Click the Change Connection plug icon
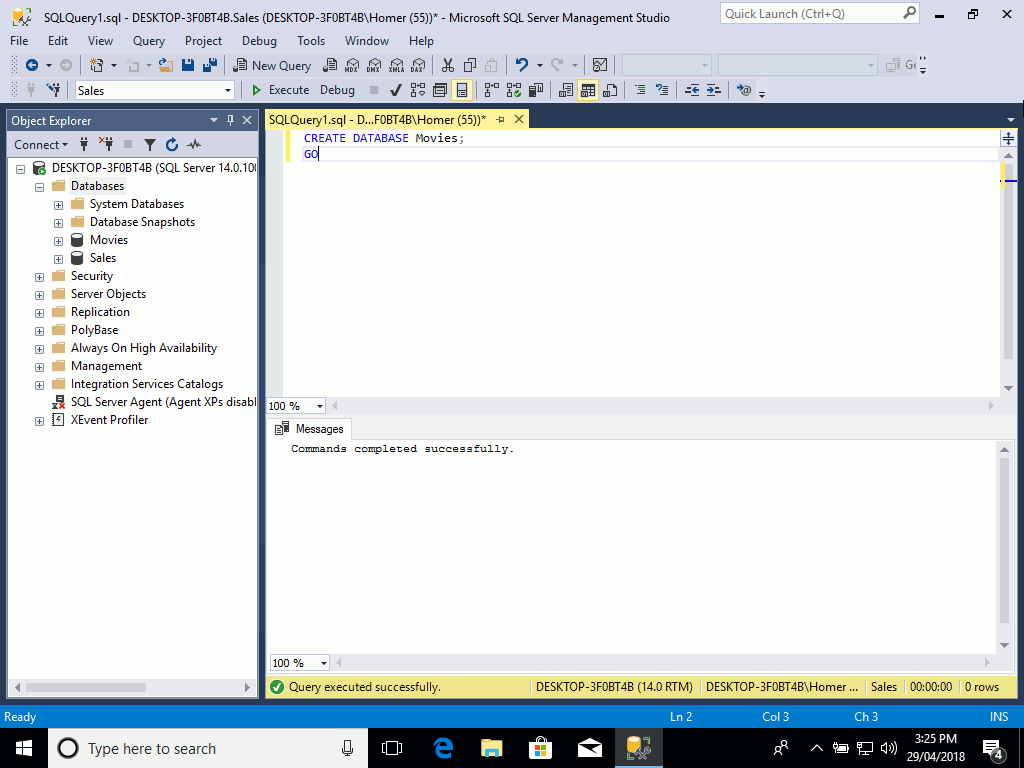 point(54,90)
